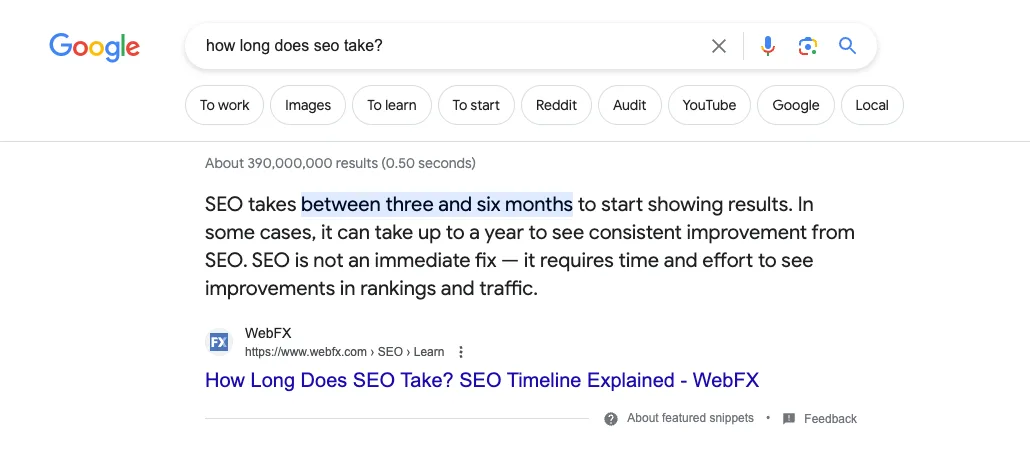Clear the search query with X icon
Screen dimensions: 1030x451
719,46
